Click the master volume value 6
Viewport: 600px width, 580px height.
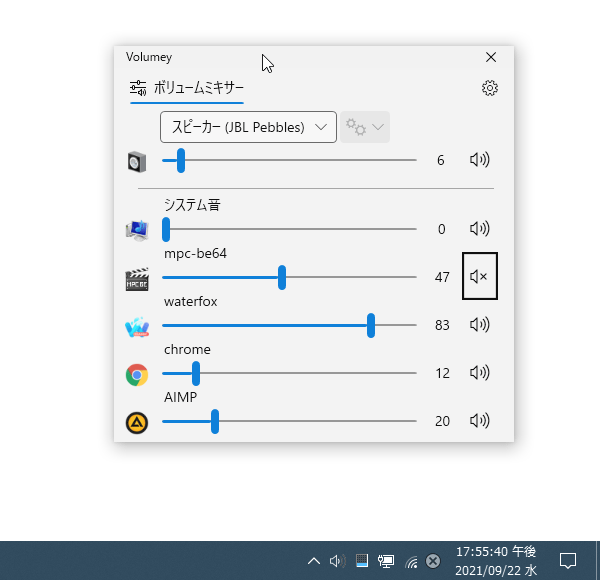click(441, 160)
